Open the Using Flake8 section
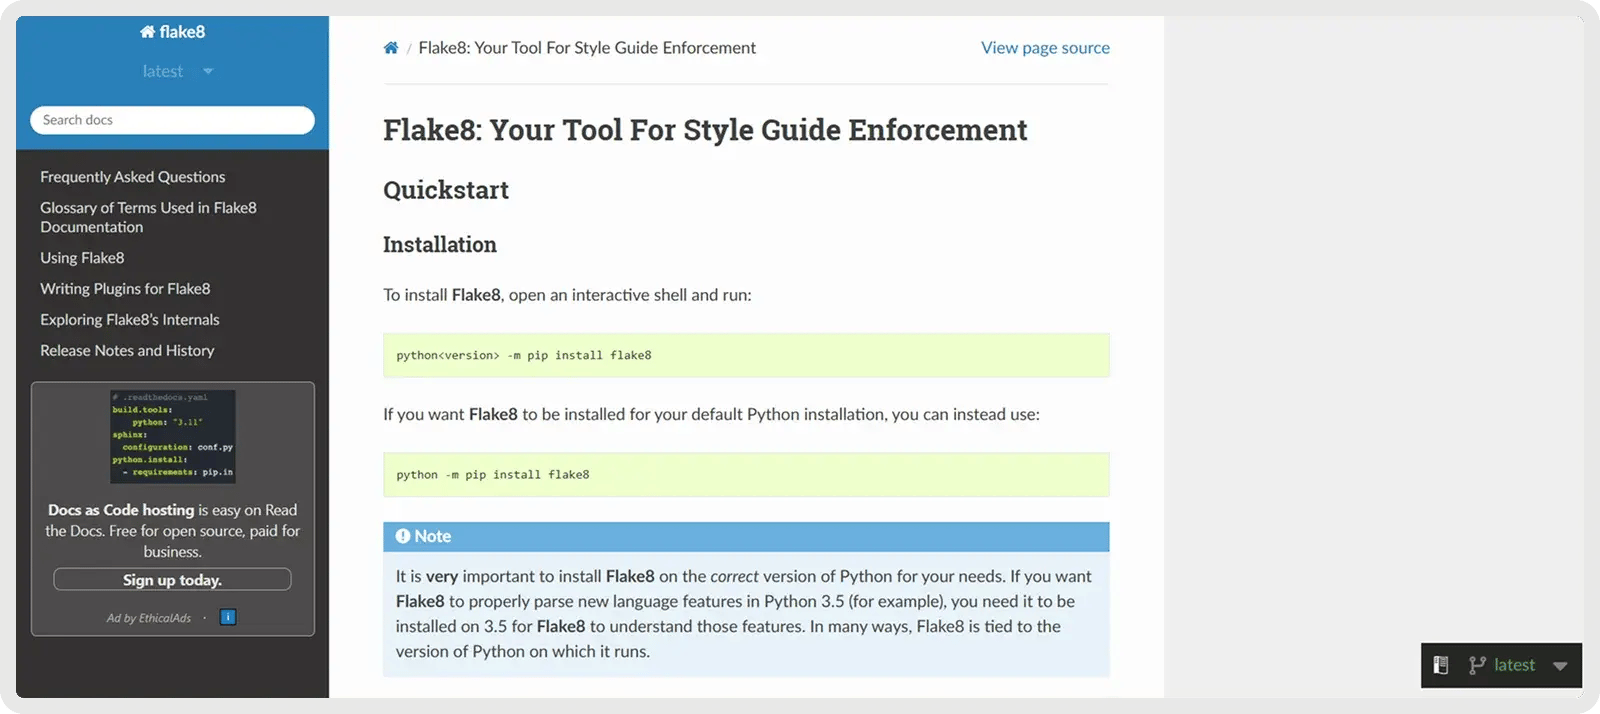Screen dimensions: 1600x714 coord(82,258)
